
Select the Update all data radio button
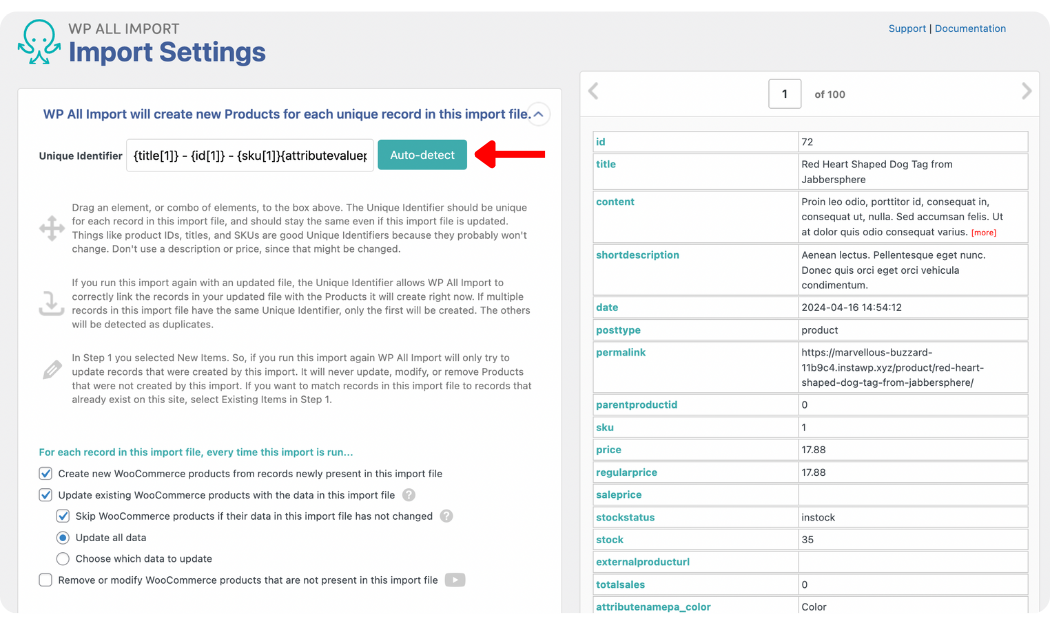click(x=63, y=538)
